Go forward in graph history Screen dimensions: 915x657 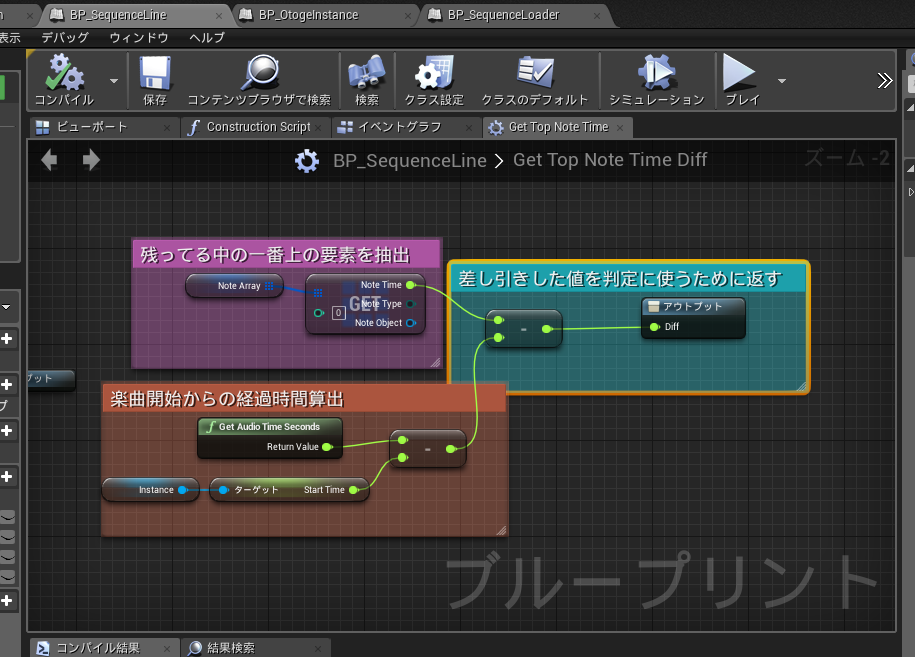91,159
